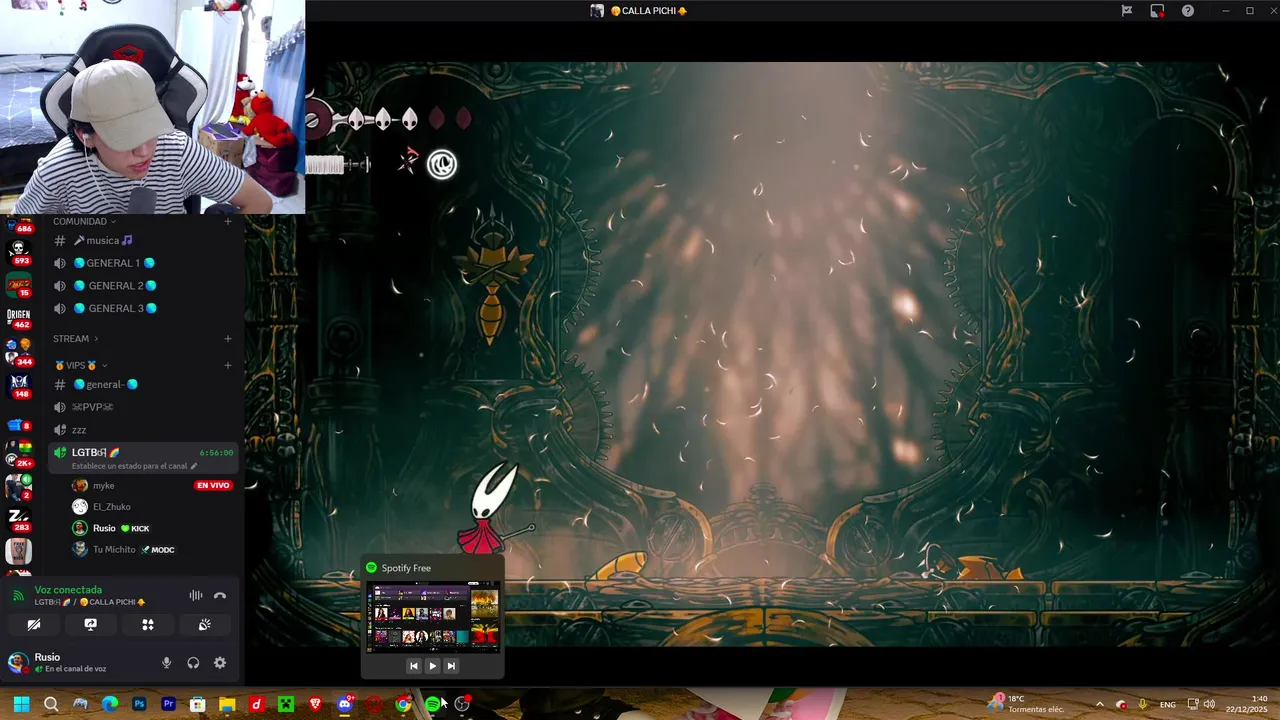
Task: Open Microsoft Store from taskbar
Action: 198,704
